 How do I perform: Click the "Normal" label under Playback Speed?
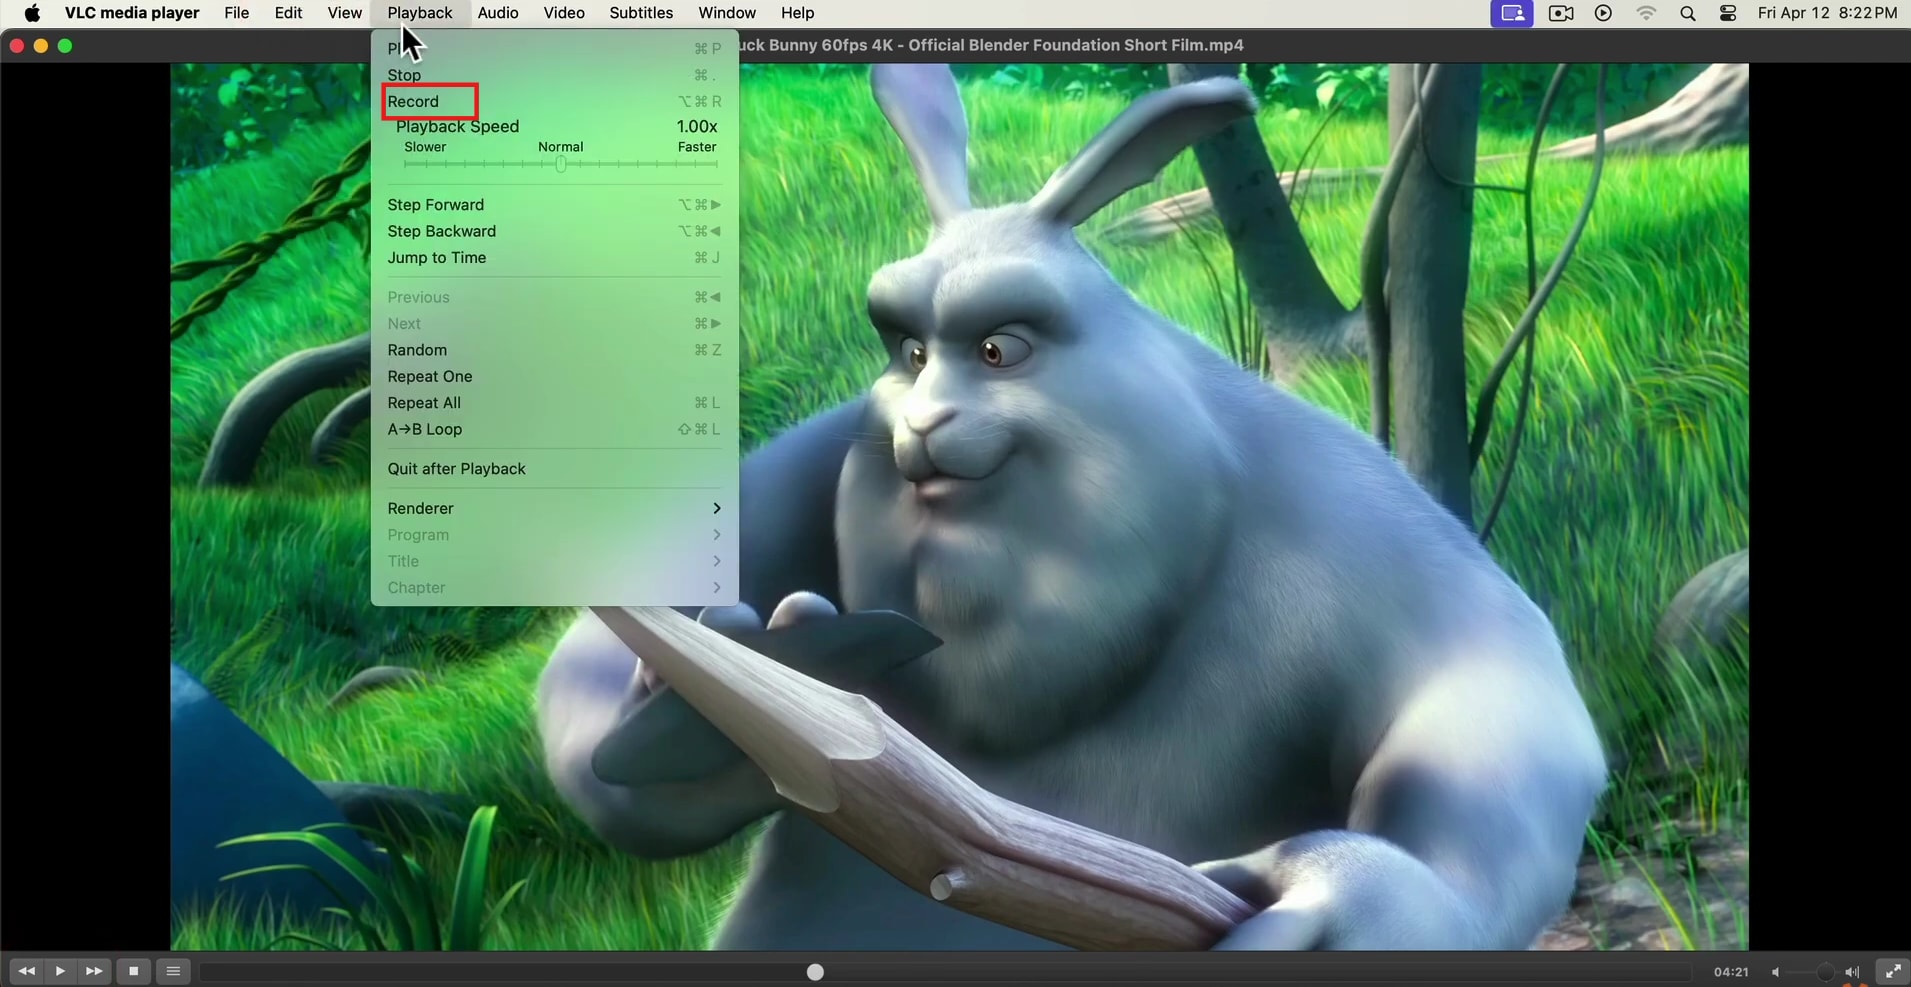[561, 147]
